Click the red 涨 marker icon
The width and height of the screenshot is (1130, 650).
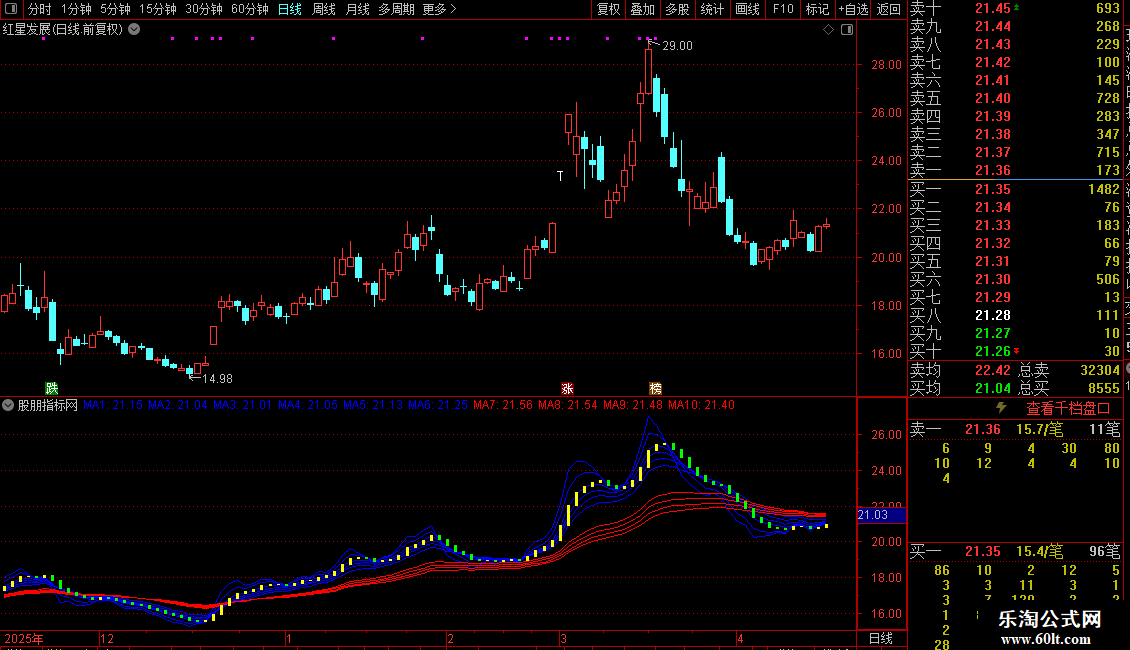567,388
